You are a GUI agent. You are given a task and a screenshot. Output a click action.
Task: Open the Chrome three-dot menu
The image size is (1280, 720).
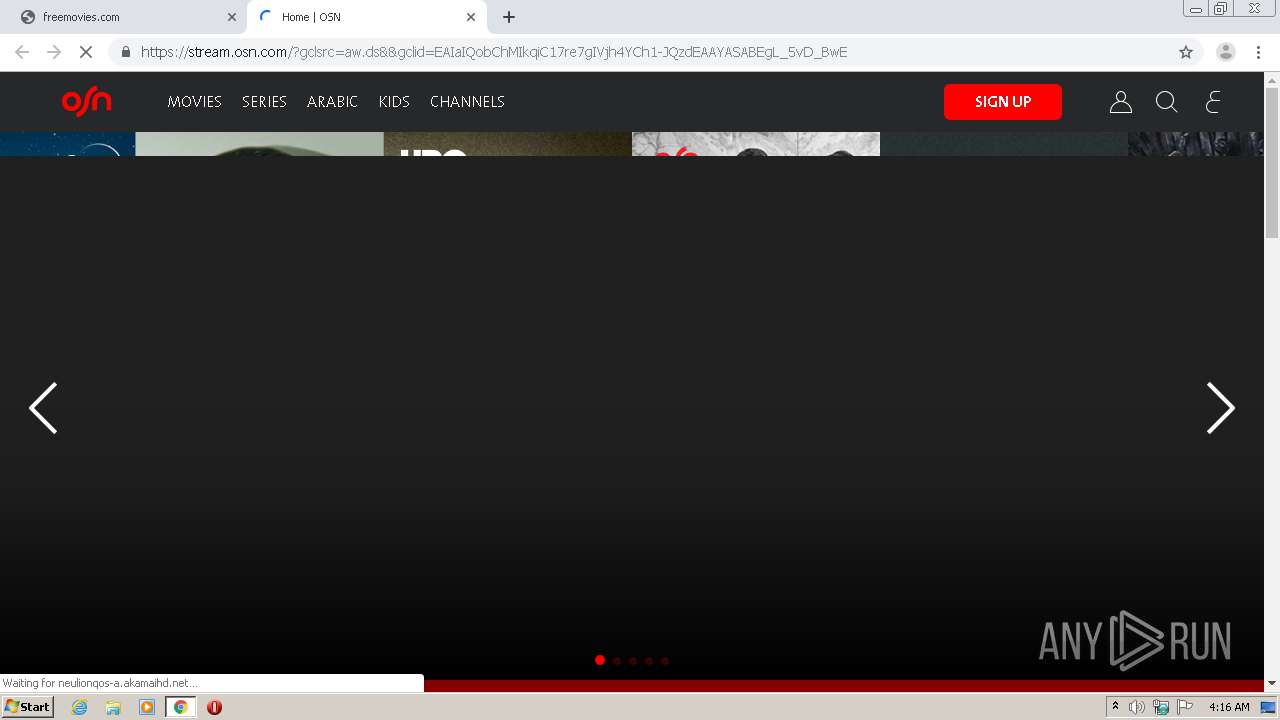tap(1259, 52)
